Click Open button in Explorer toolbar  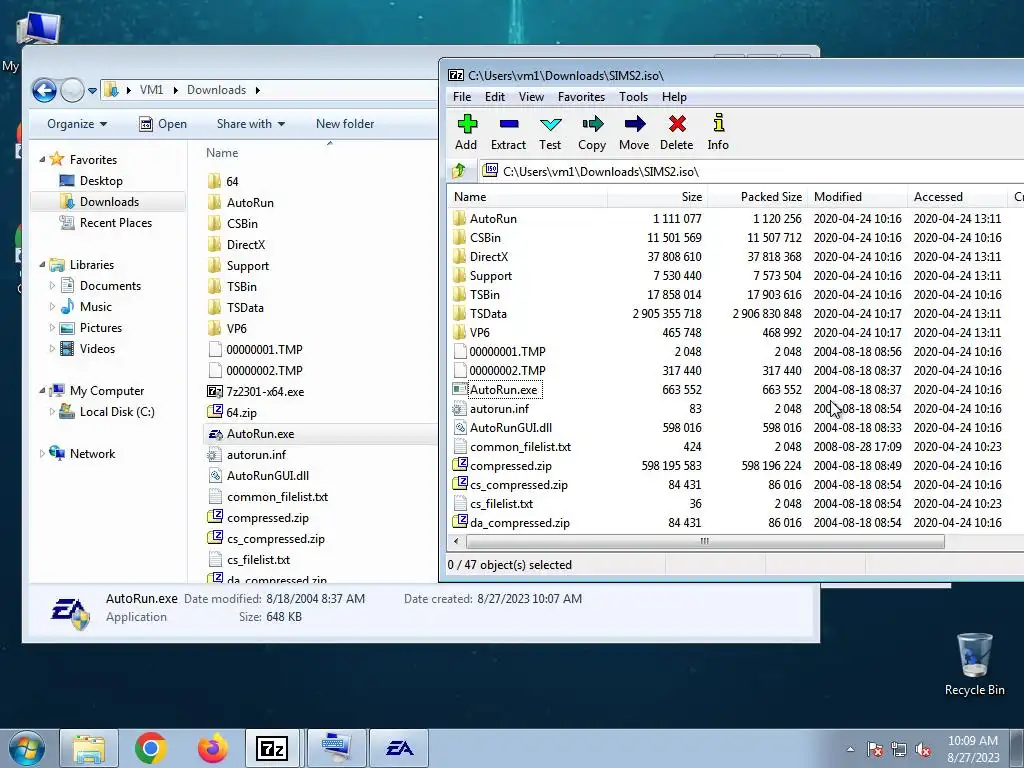(x=163, y=124)
